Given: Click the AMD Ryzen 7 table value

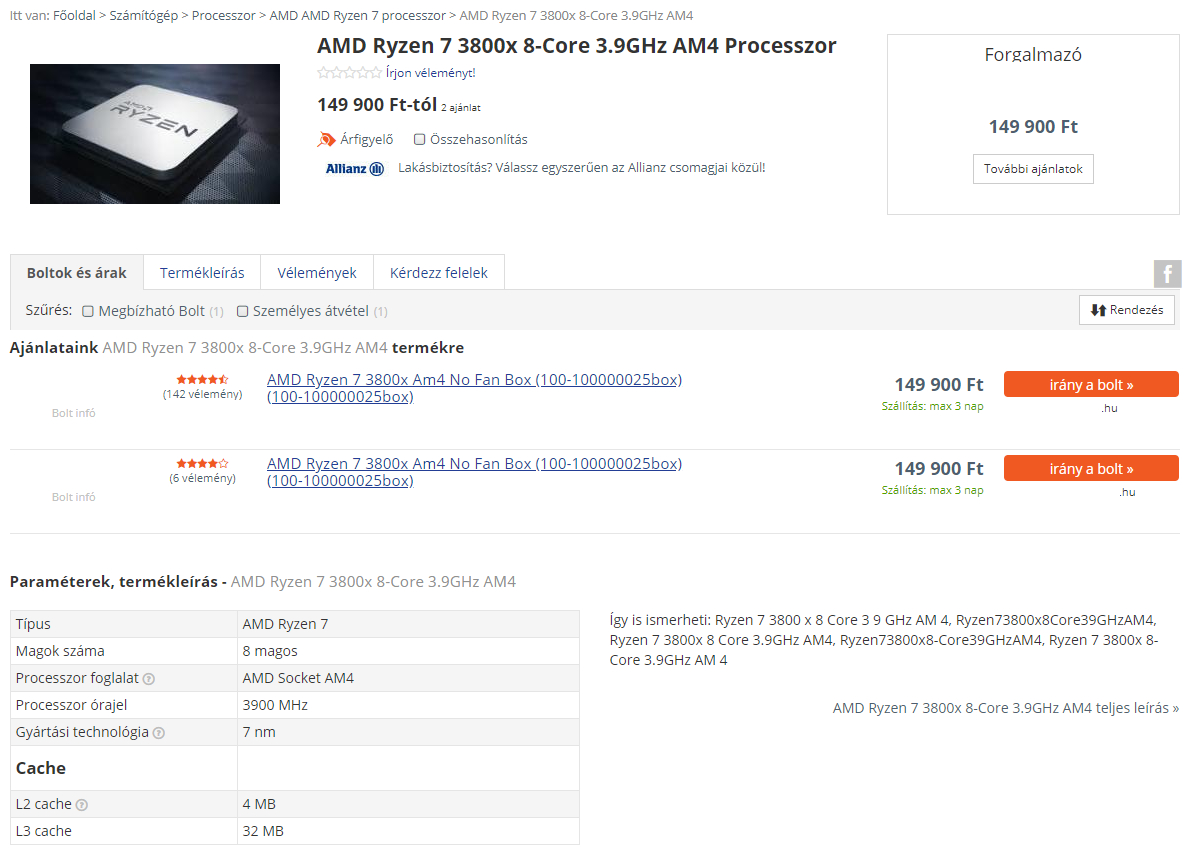Looking at the screenshot, I should coord(286,625).
